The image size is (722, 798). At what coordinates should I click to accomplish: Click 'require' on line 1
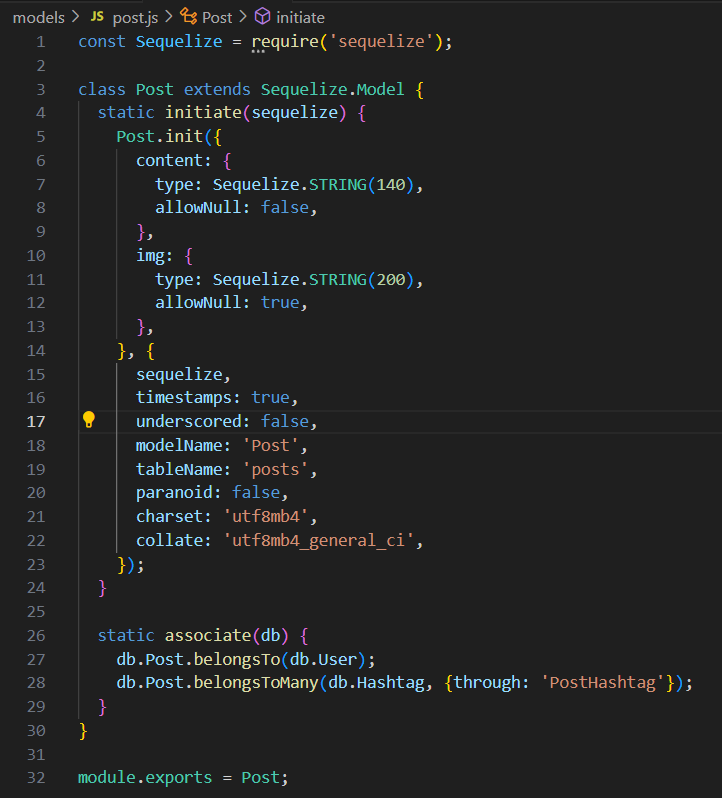tap(285, 42)
